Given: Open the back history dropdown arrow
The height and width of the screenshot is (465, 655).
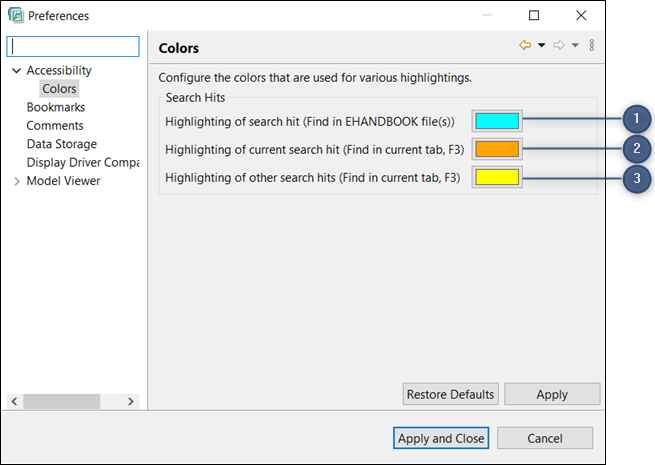Looking at the screenshot, I should 541,46.
